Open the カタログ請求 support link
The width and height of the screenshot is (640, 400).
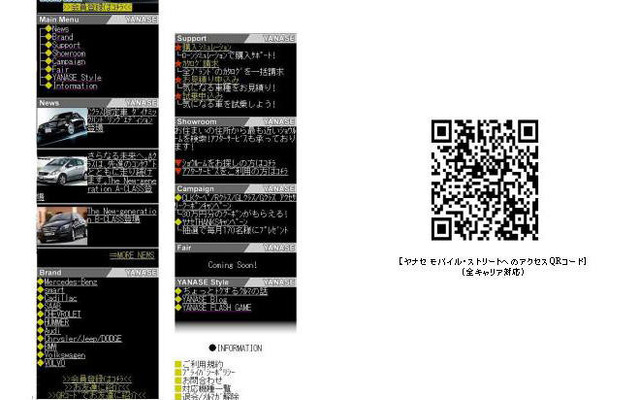click(200, 64)
